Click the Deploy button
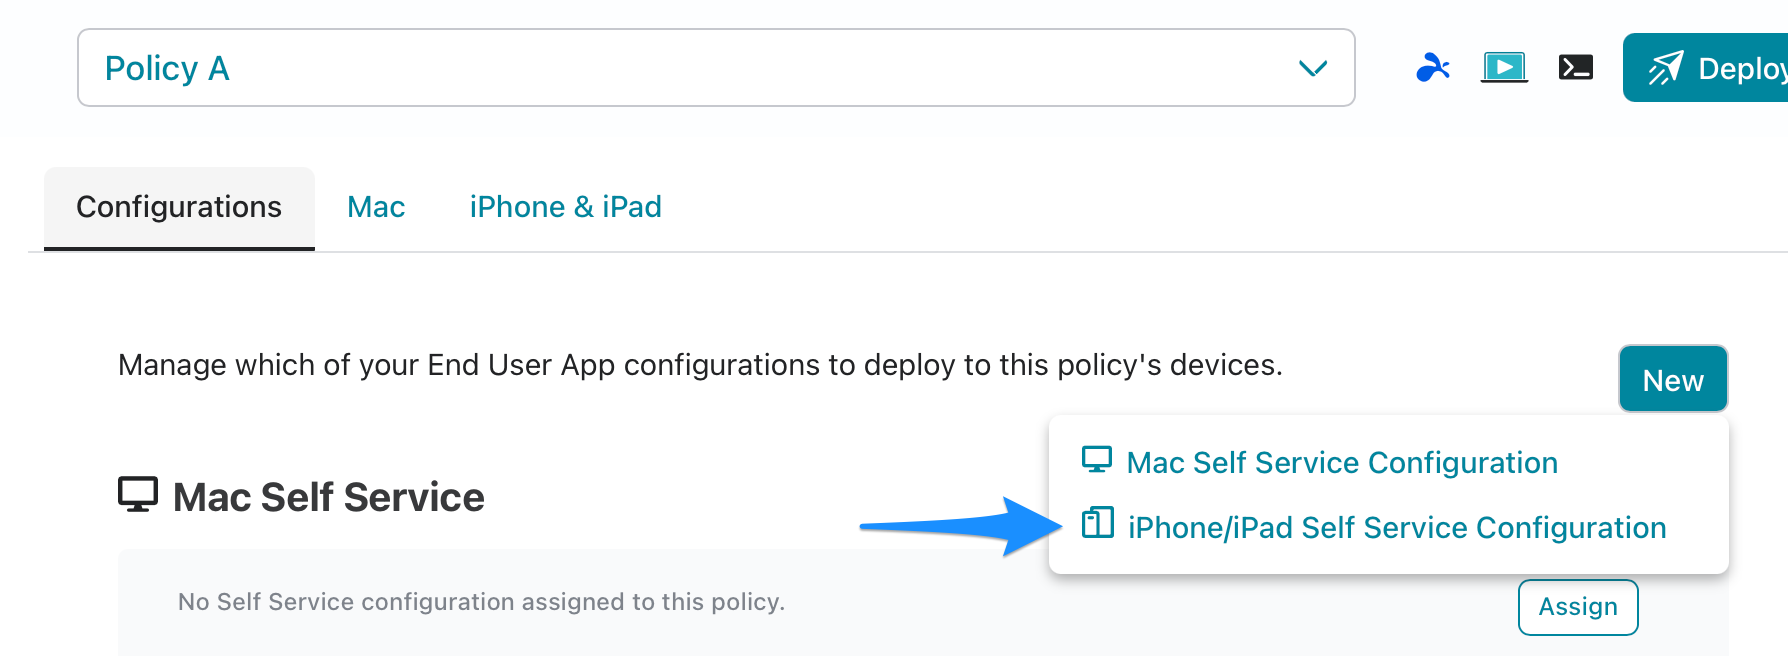The height and width of the screenshot is (656, 1788). pos(1706,68)
